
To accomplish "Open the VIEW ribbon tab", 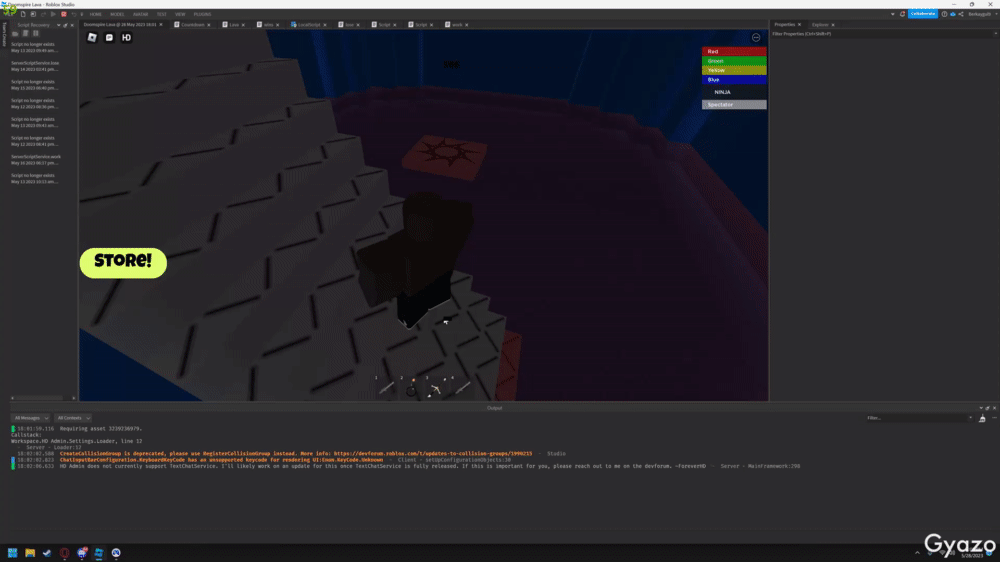I will 180,14.
